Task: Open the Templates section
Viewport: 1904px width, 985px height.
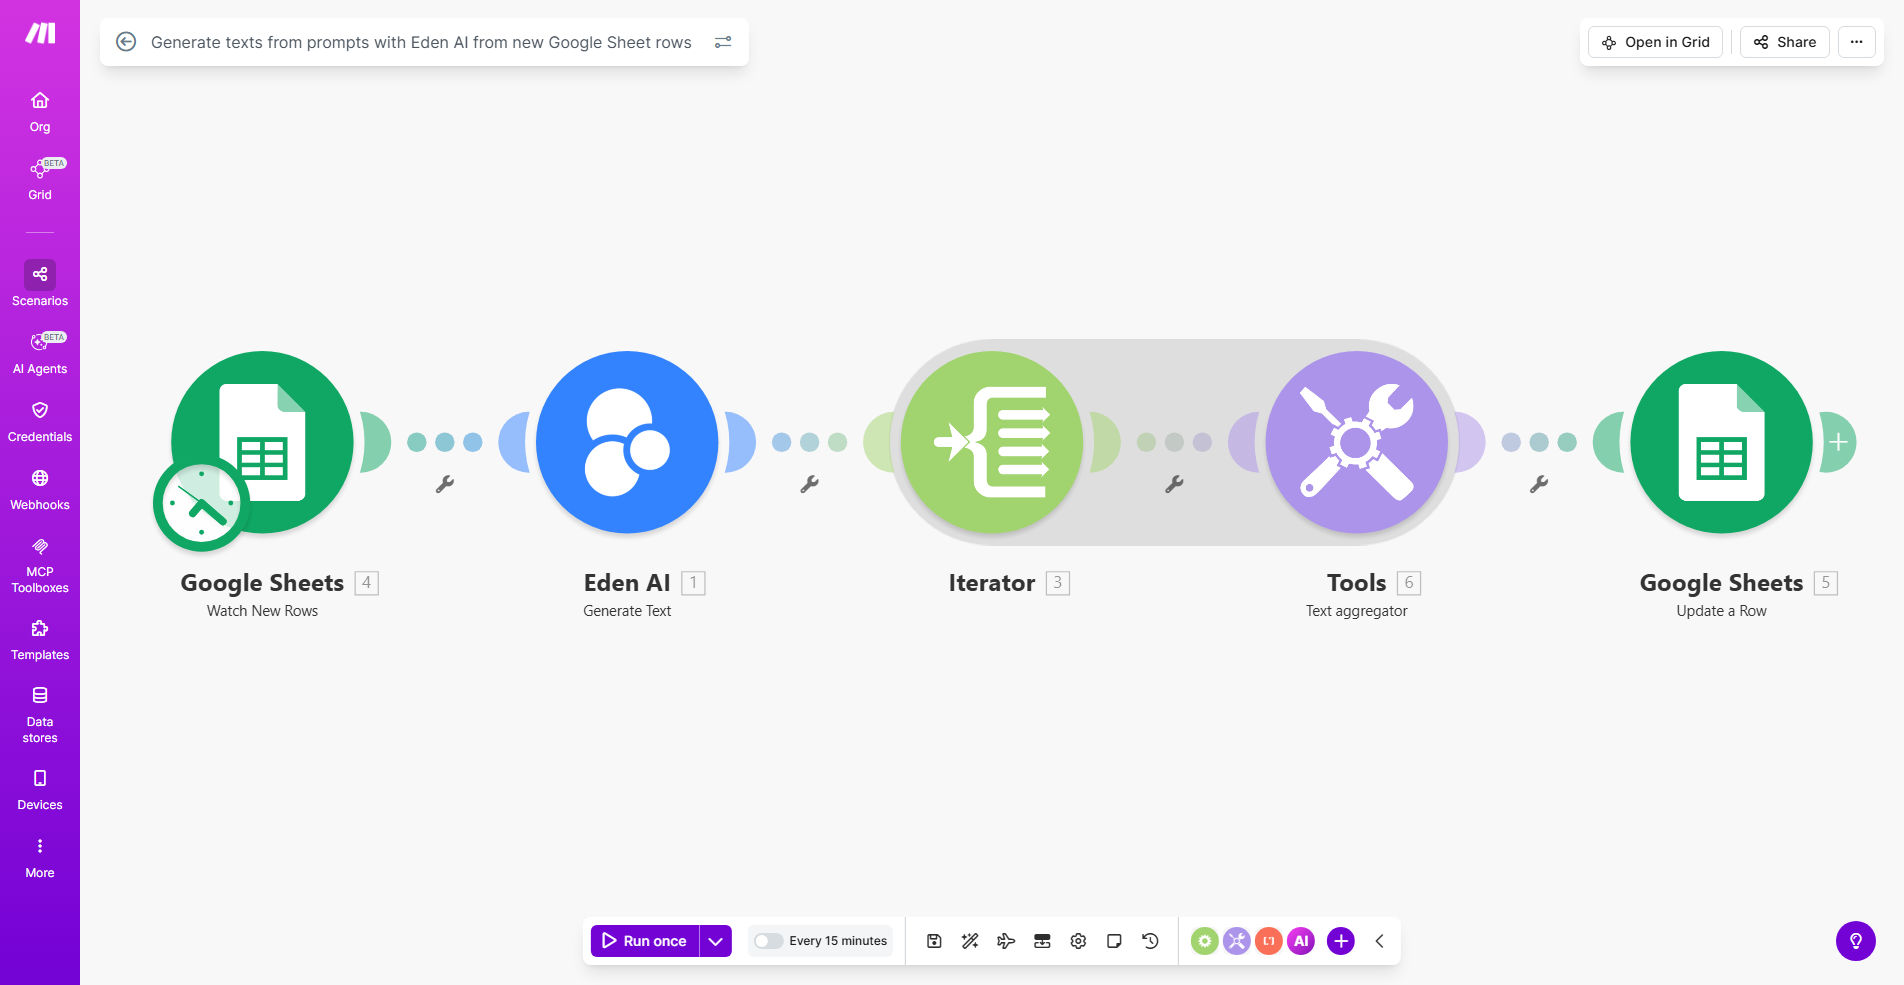Action: click(40, 641)
